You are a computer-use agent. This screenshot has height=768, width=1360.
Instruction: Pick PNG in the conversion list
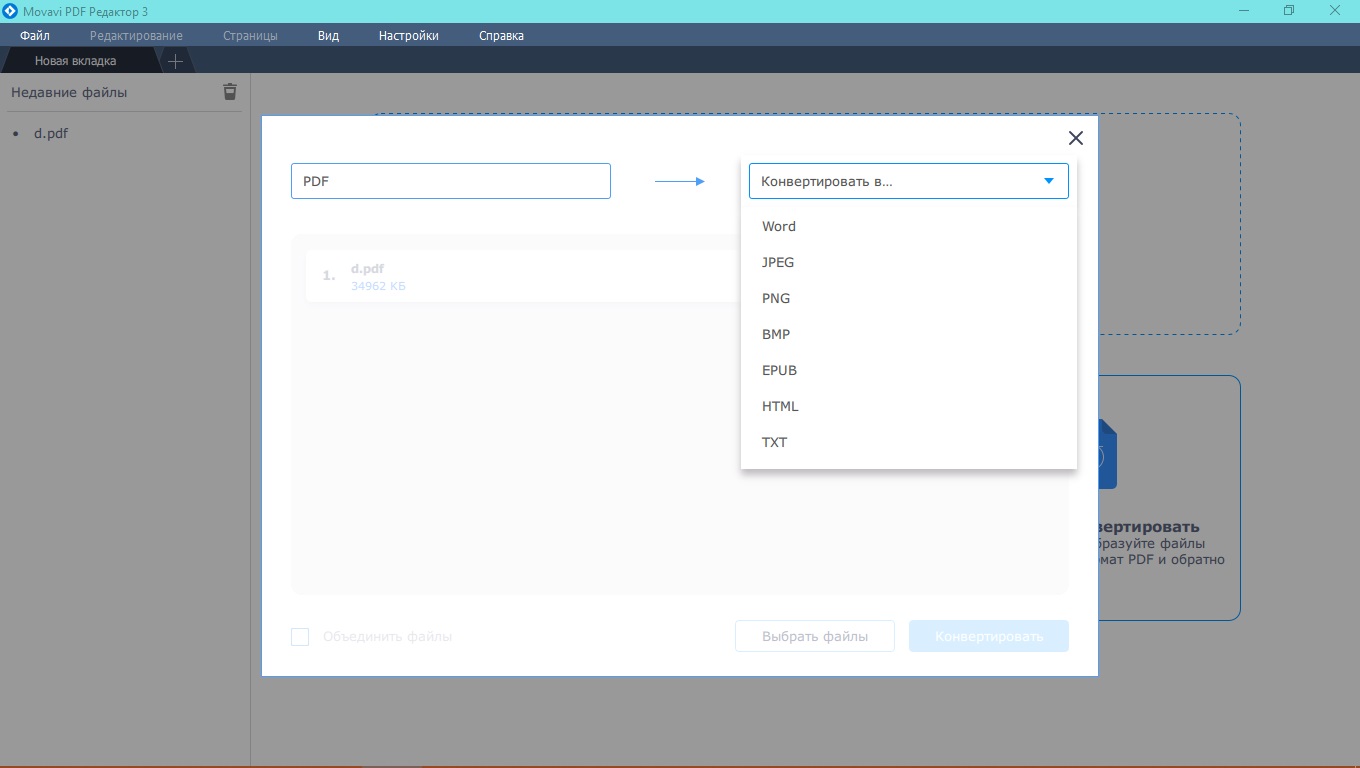(776, 298)
